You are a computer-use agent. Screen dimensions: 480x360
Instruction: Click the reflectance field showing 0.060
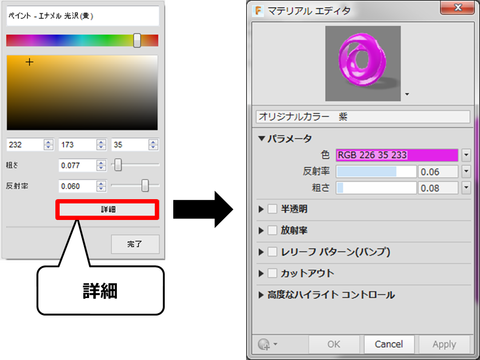pyautogui.click(x=77, y=186)
